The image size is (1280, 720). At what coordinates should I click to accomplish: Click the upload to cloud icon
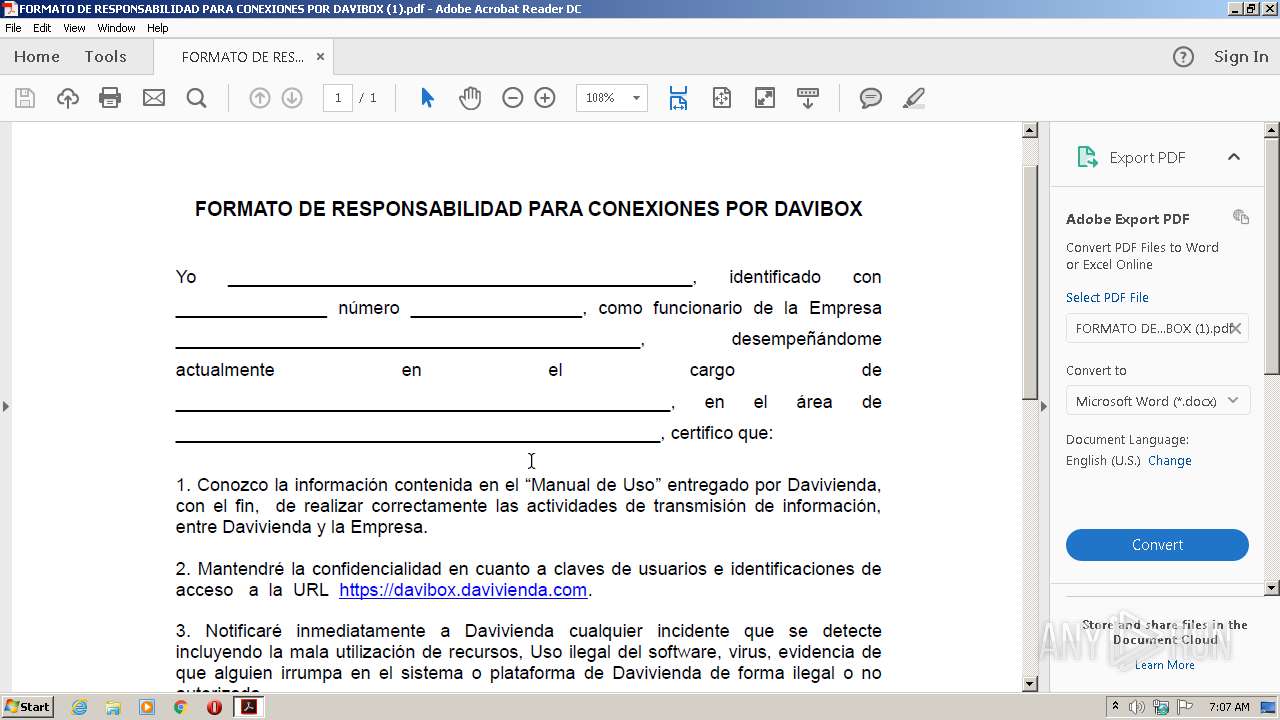tap(67, 98)
